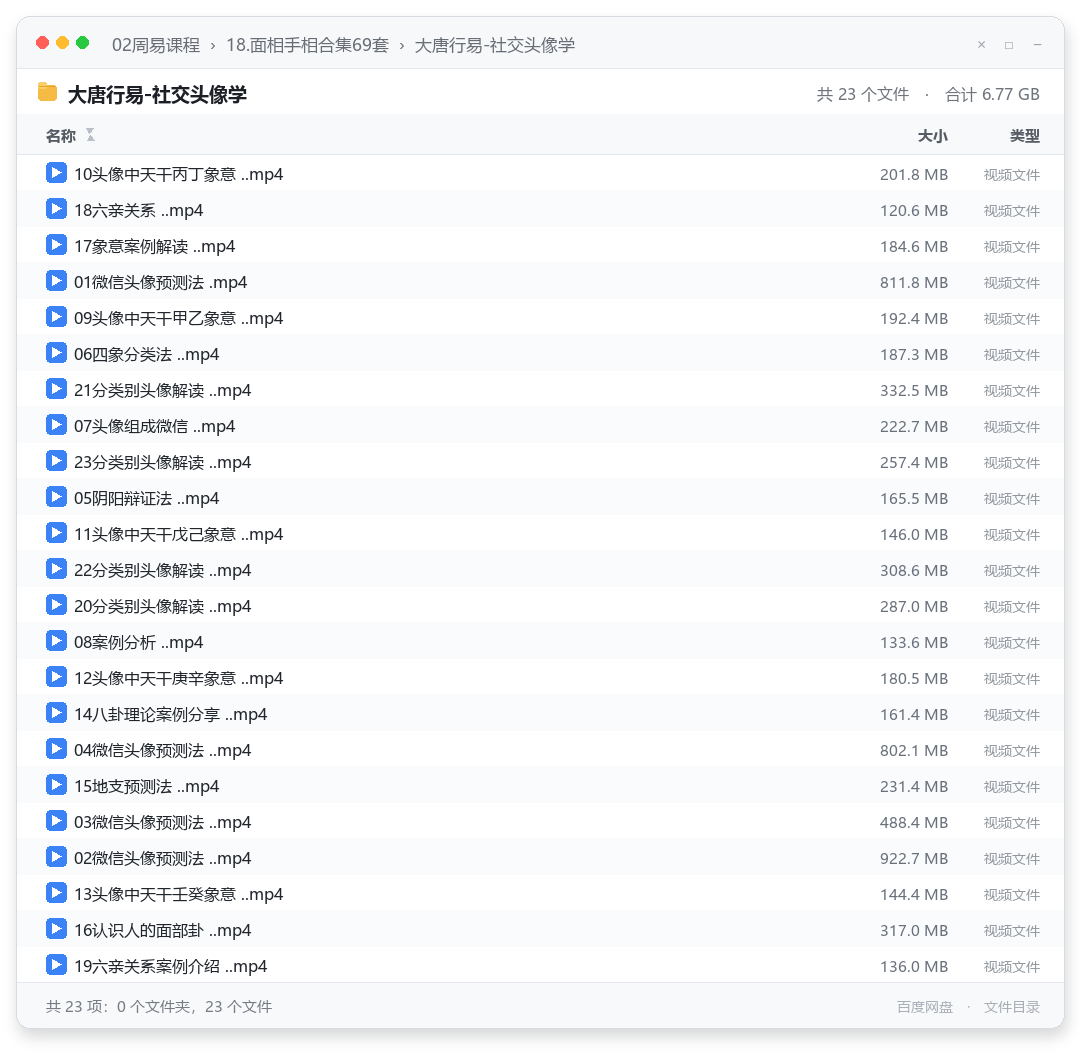1080x1052 pixels.
Task: Sort the list by the 大小 column
Action: (933, 136)
